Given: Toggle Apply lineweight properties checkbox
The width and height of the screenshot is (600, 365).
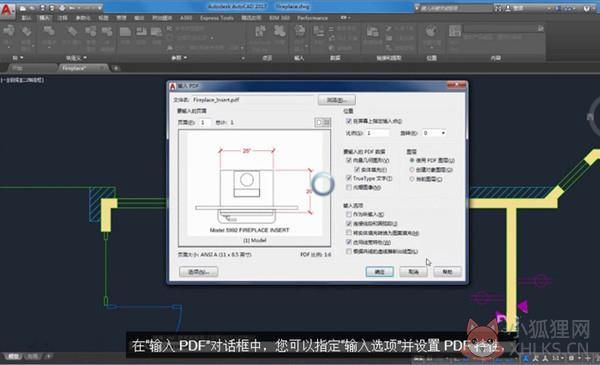Looking at the screenshot, I should coord(349,242).
